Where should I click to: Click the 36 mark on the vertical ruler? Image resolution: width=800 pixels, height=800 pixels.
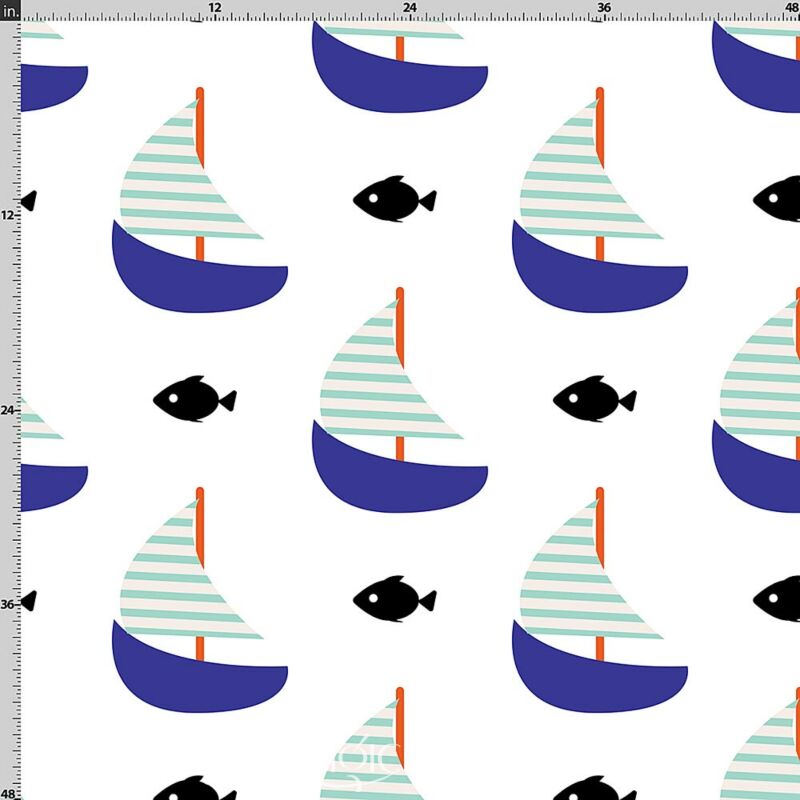tap(8, 605)
